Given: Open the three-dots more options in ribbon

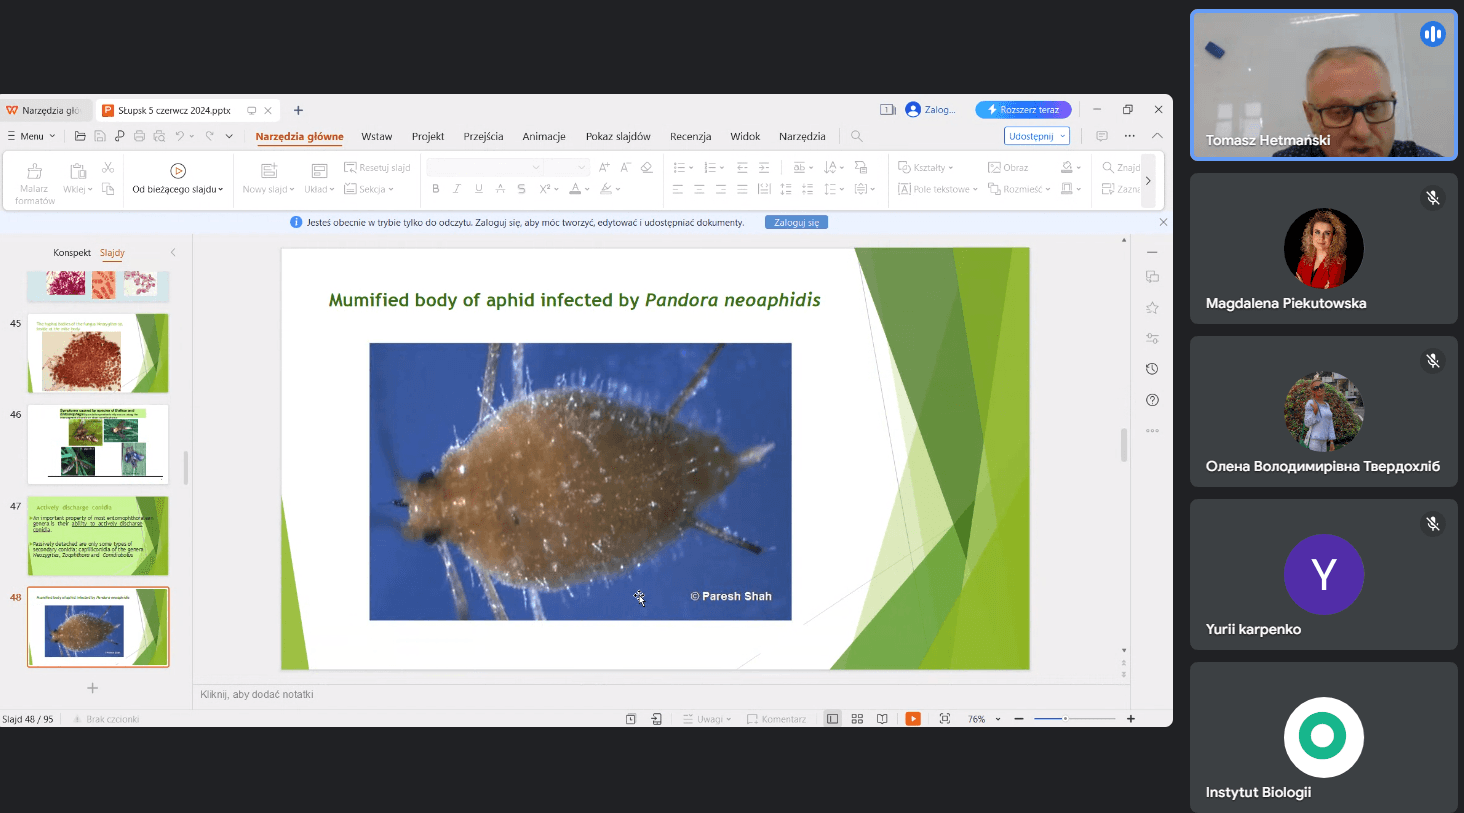Looking at the screenshot, I should [x=1130, y=136].
